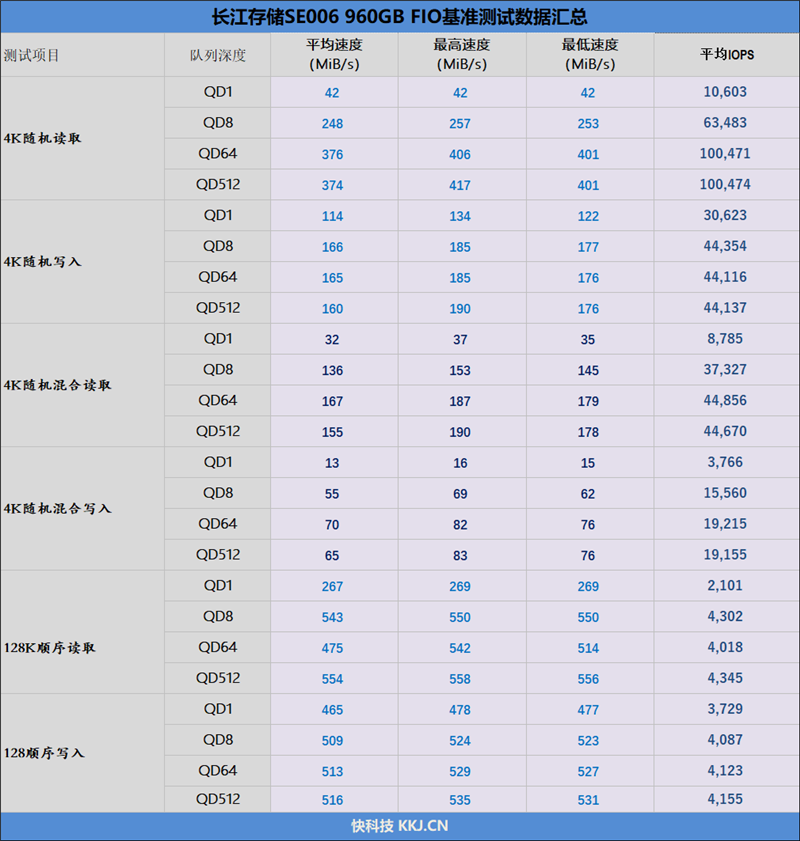
Task: Click average speed 465 in 128顺序写入 QD1
Action: click(332, 710)
